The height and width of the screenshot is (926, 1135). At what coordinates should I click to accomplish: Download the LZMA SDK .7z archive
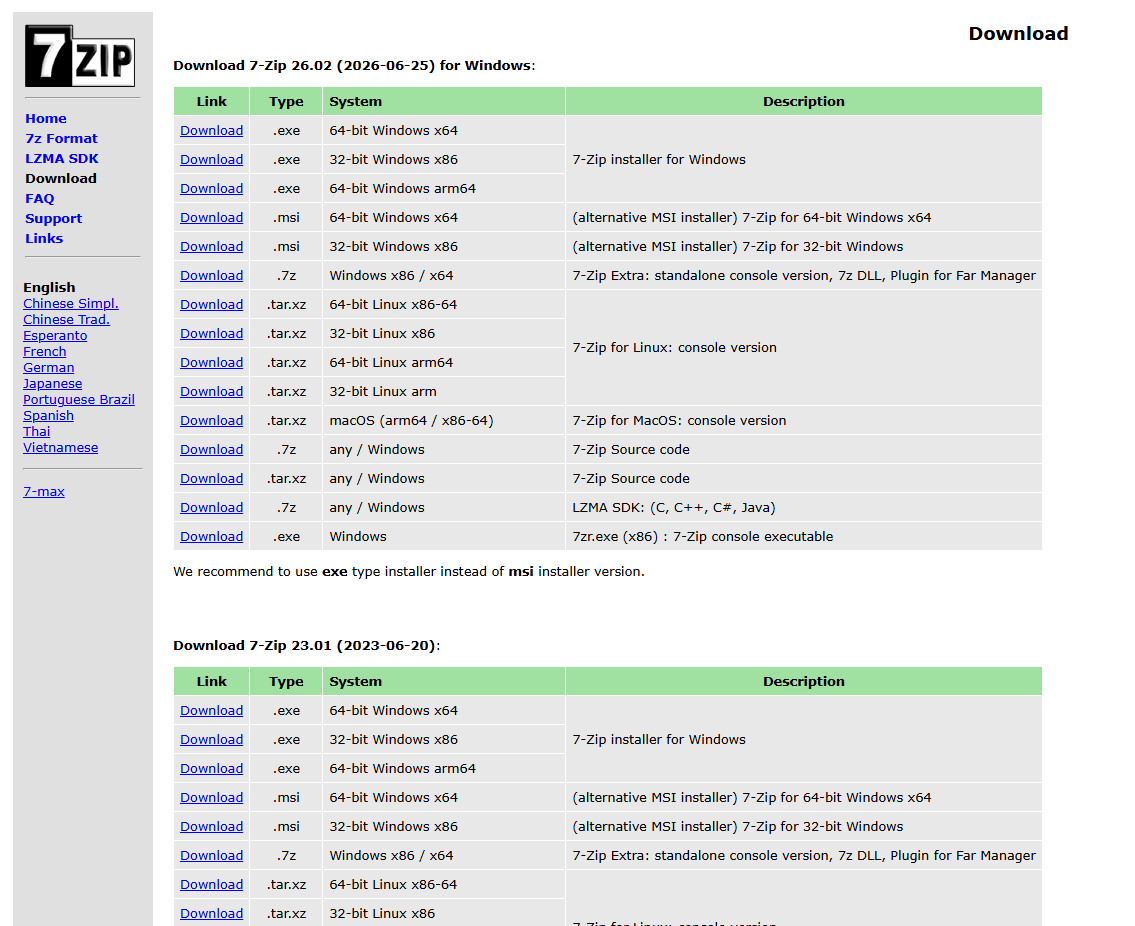[211, 507]
